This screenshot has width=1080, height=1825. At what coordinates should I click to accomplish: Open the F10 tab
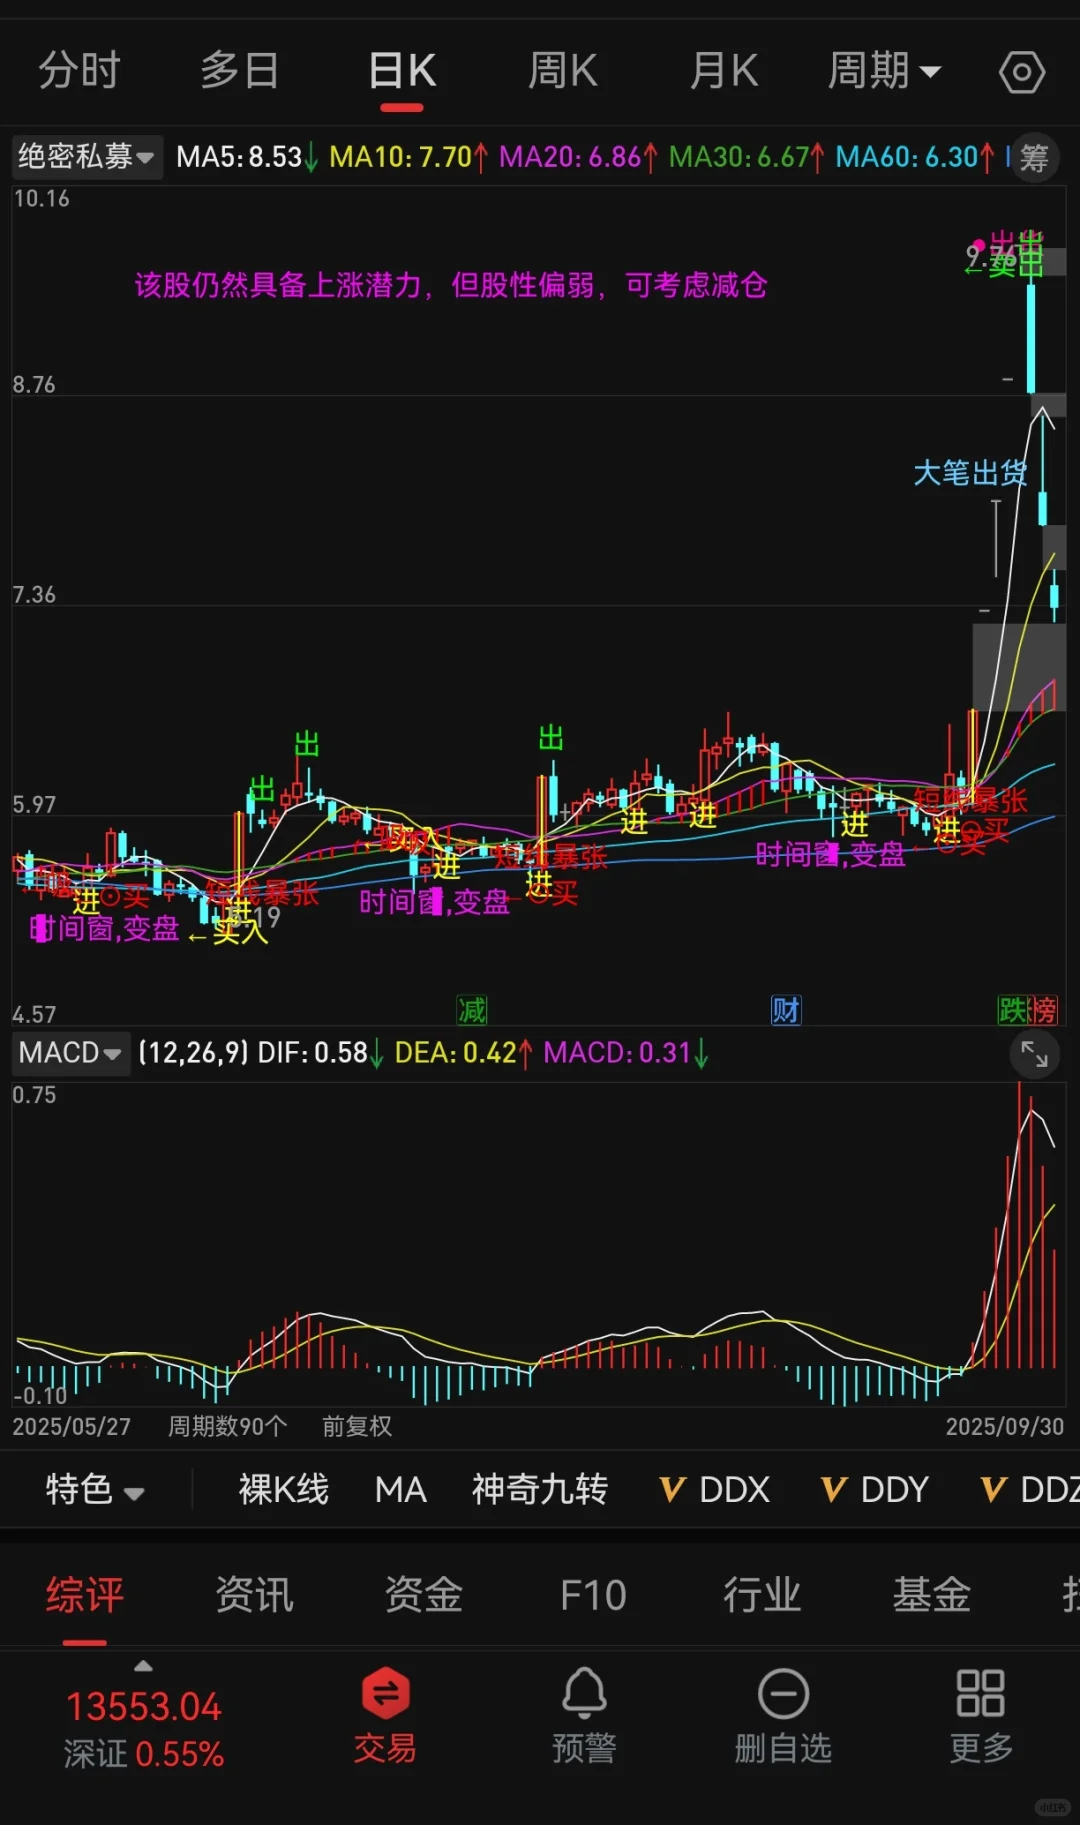click(593, 1594)
